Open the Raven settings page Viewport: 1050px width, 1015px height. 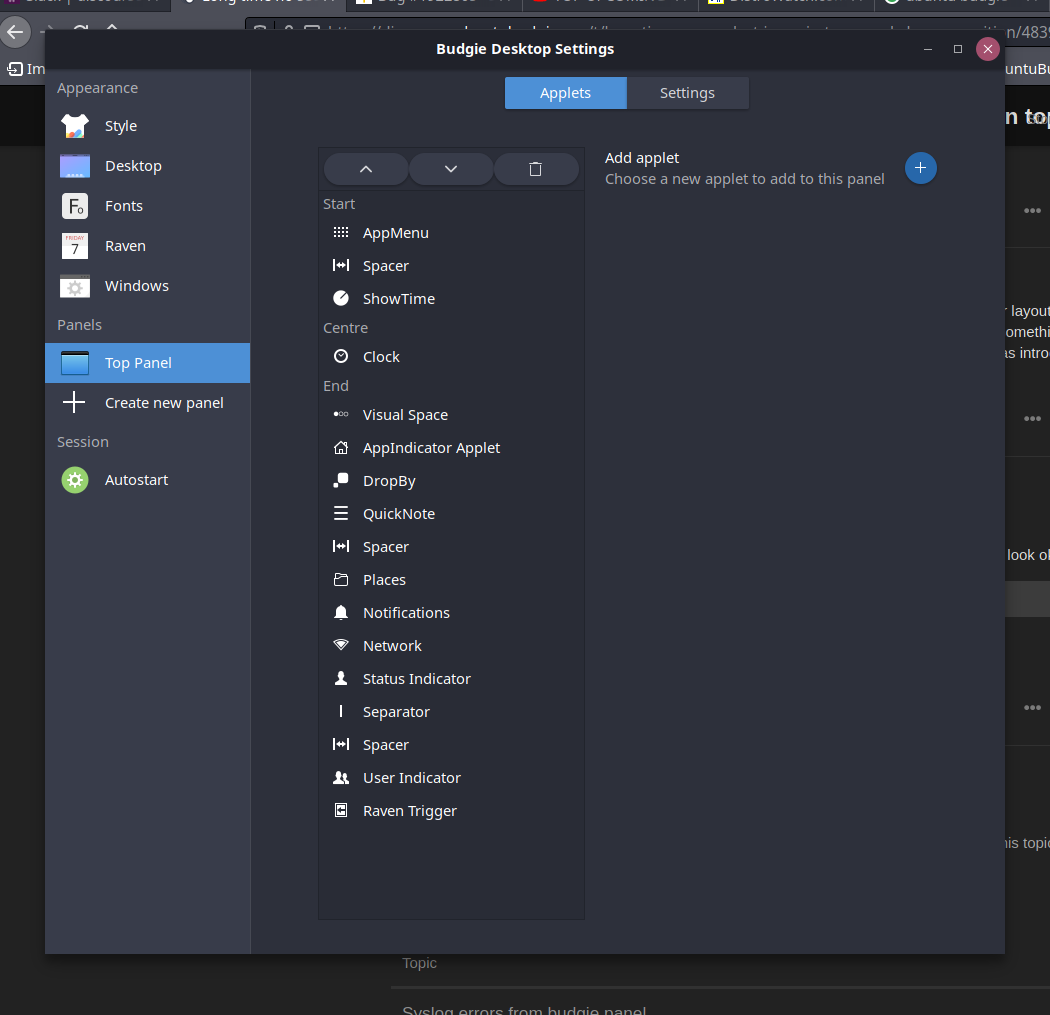tap(147, 246)
